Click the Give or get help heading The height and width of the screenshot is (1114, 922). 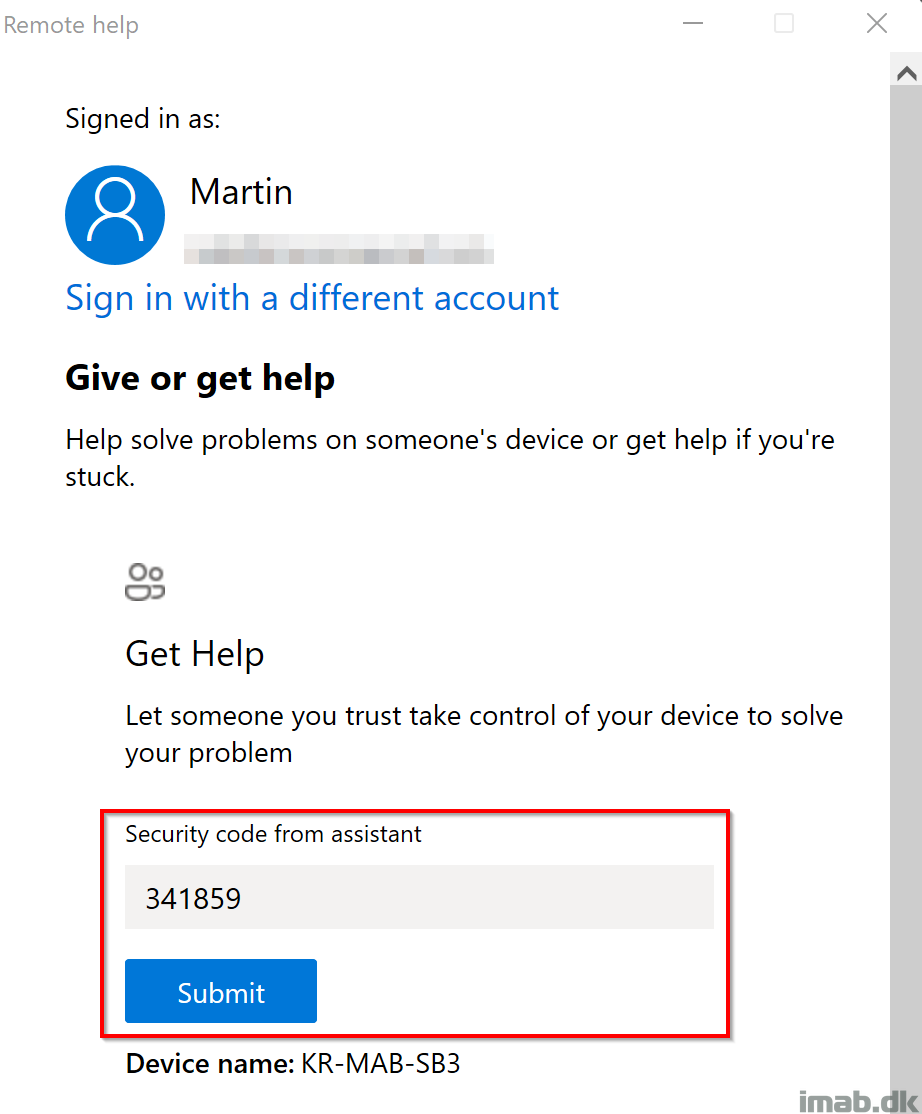click(200, 378)
